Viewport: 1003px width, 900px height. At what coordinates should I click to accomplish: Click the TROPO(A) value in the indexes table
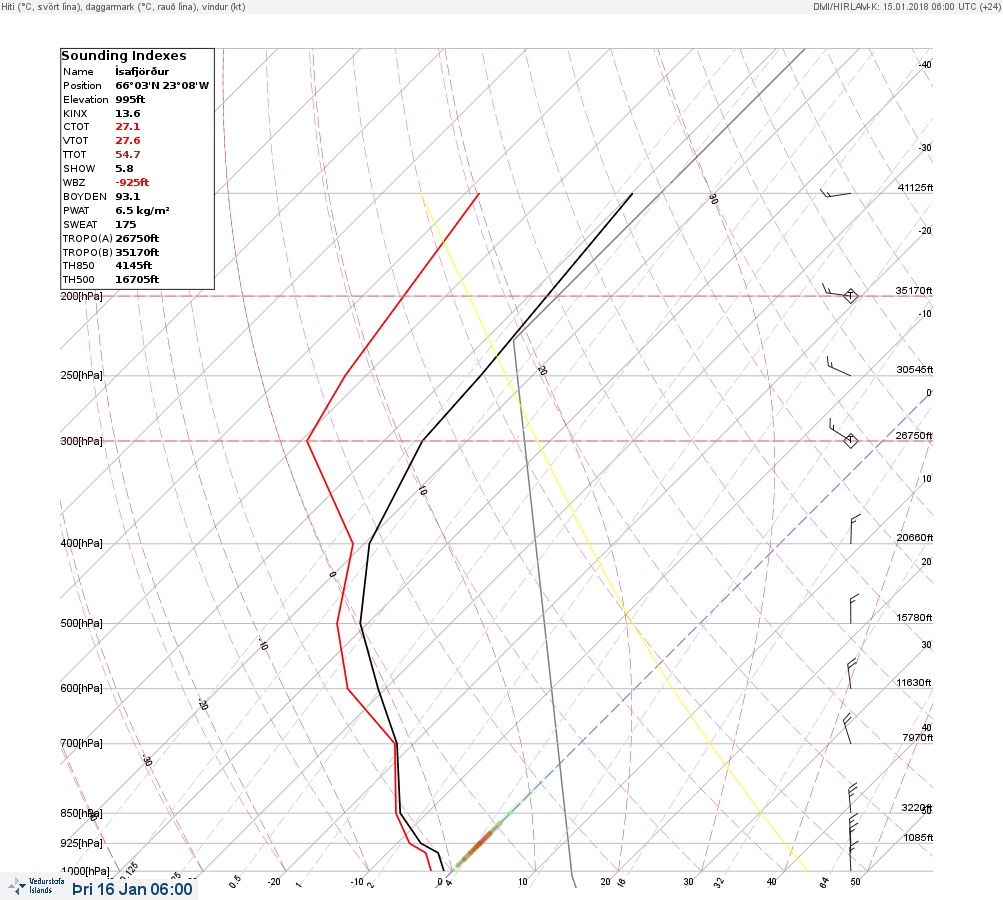pos(137,239)
